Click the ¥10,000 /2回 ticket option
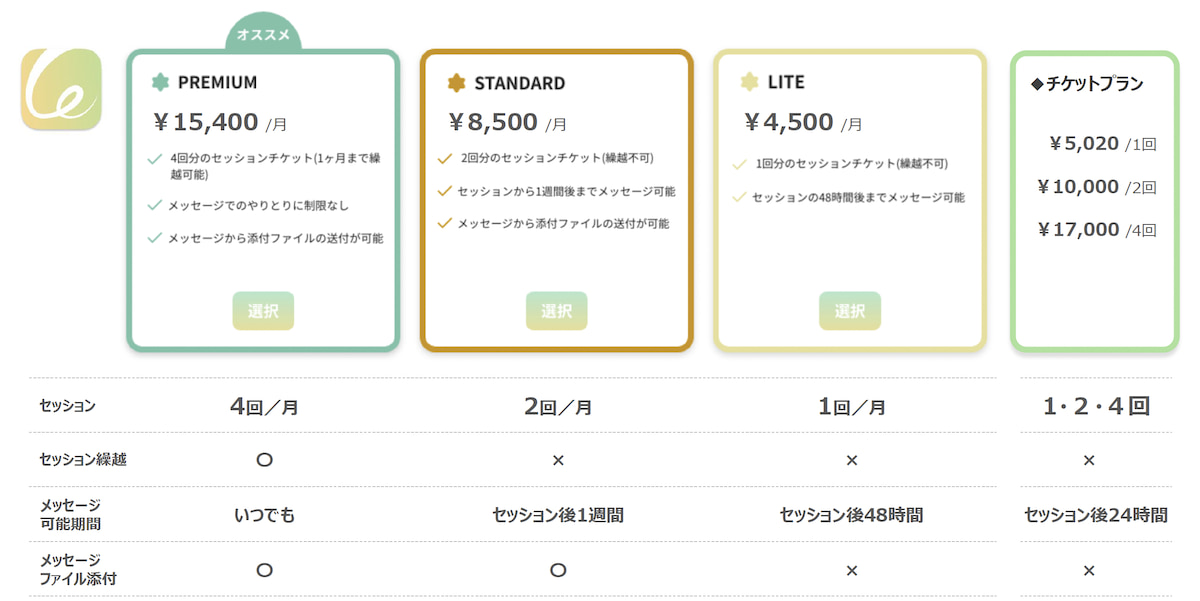 tap(1096, 186)
